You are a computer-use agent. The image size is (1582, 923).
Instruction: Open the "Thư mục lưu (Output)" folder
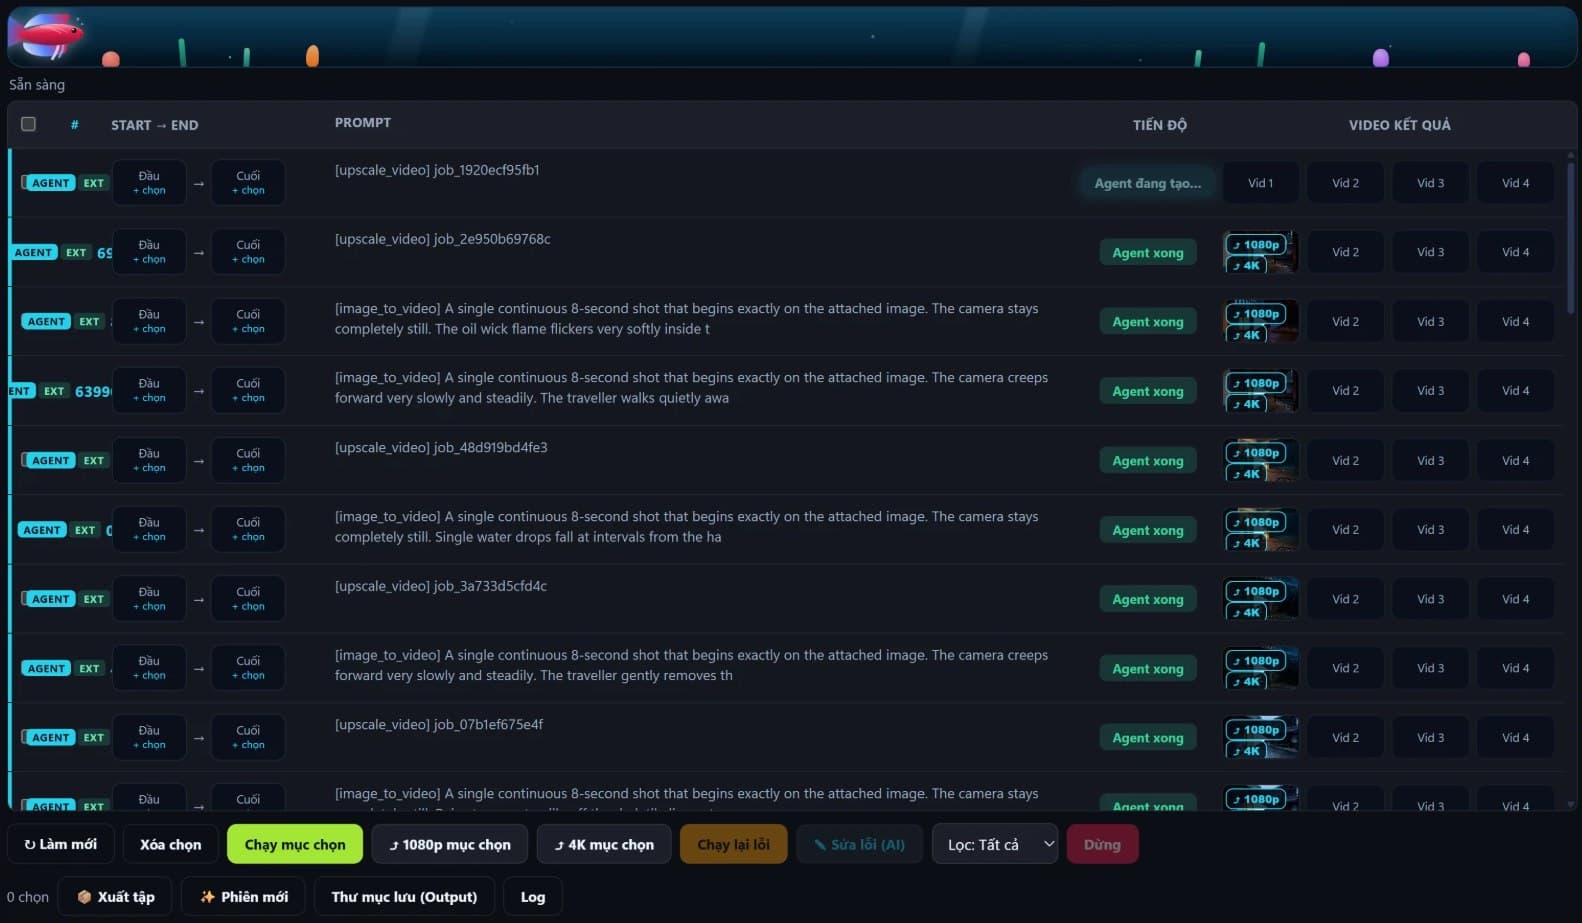click(x=404, y=897)
